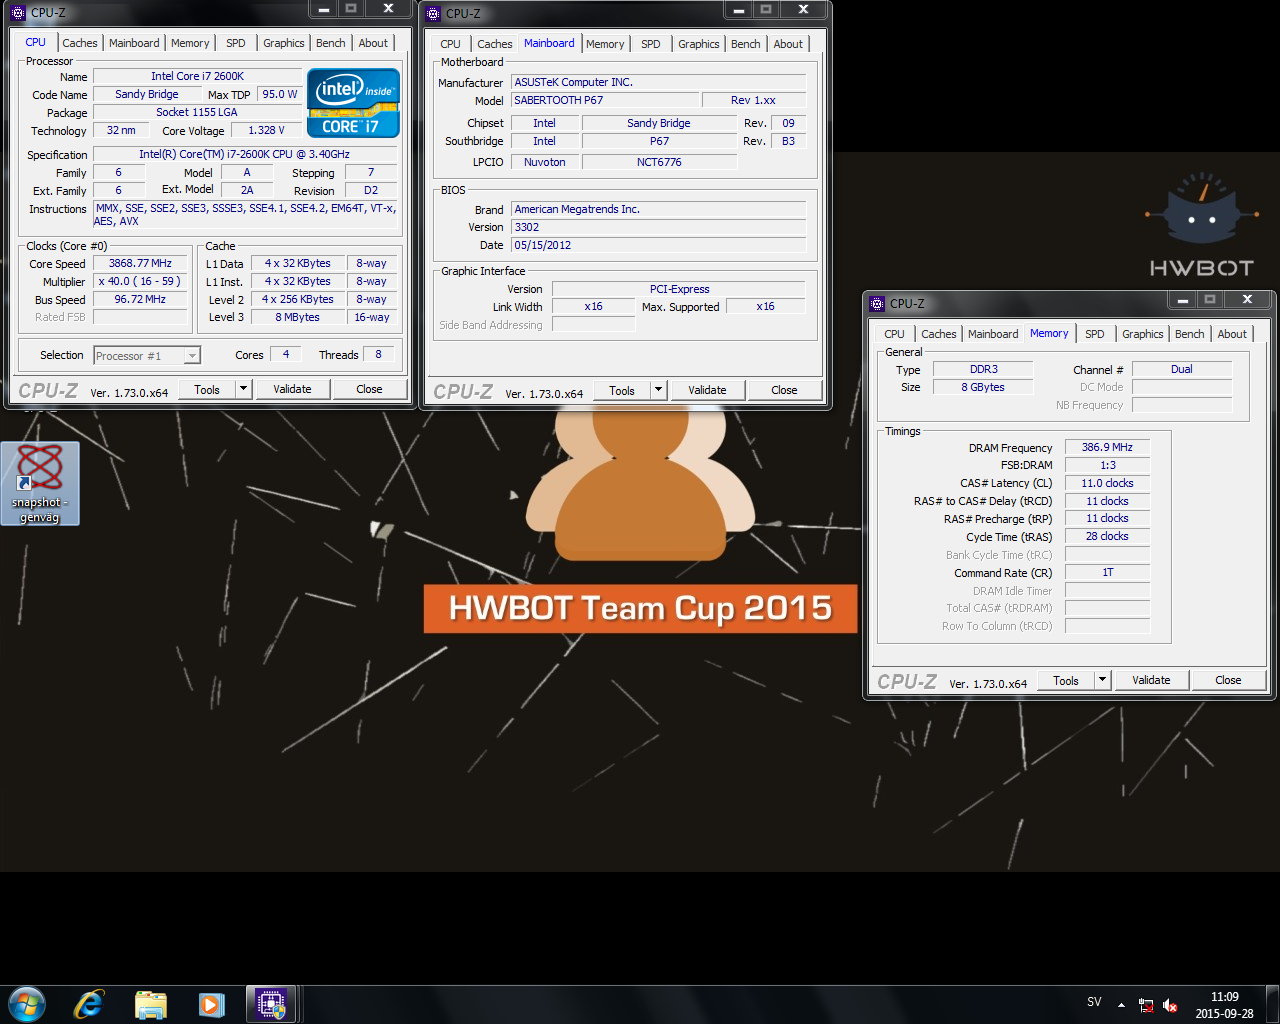The width and height of the screenshot is (1280, 1024).
Task: Select the memory Size 8 GBytes field
Action: tap(983, 388)
